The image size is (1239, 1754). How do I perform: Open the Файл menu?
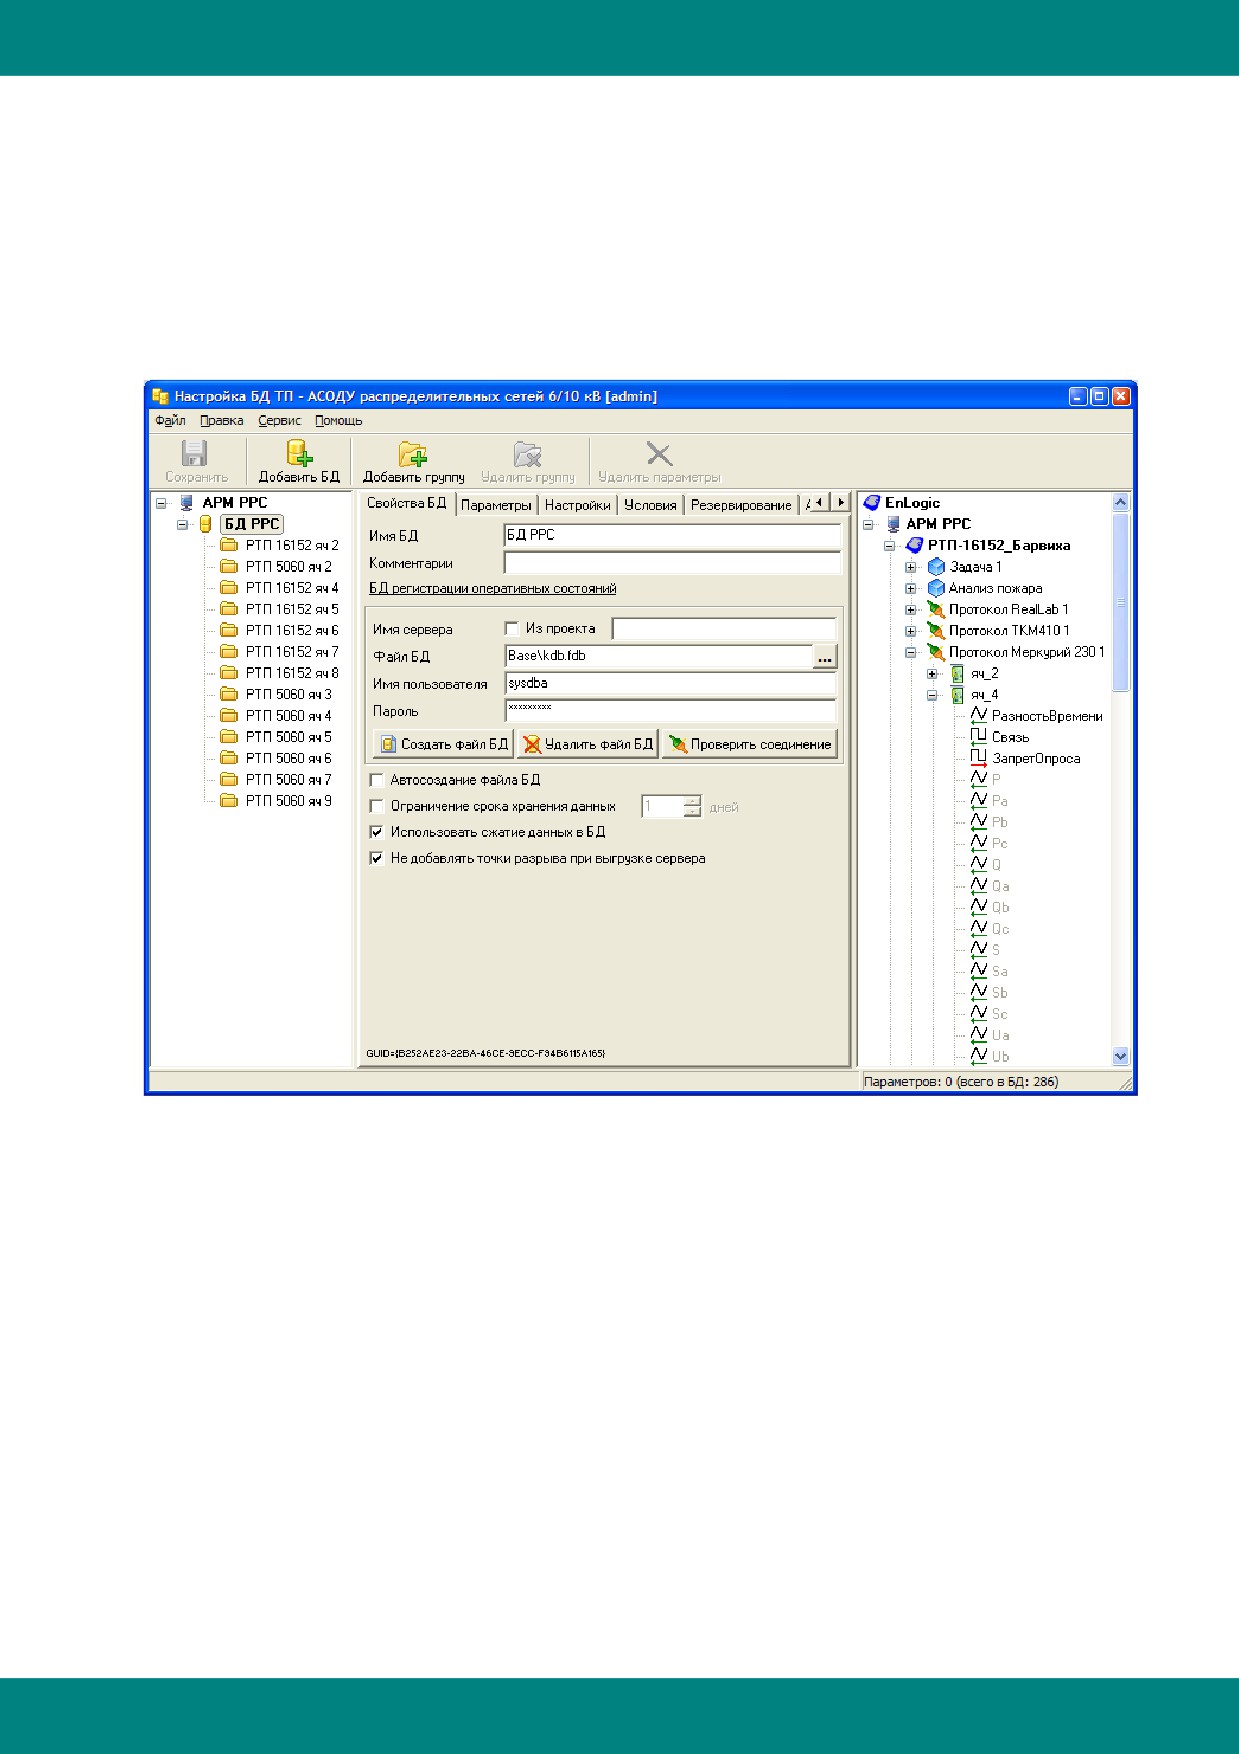coord(170,421)
